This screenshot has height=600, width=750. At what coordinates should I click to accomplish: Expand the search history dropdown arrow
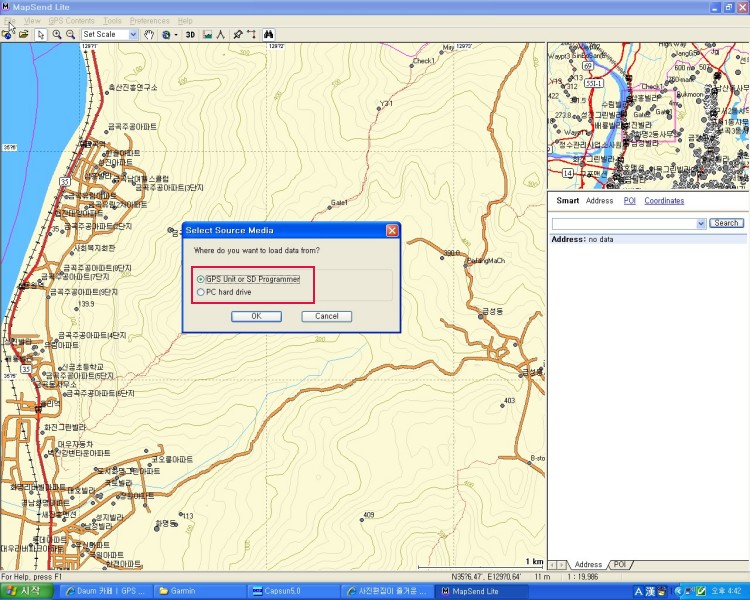pos(701,223)
